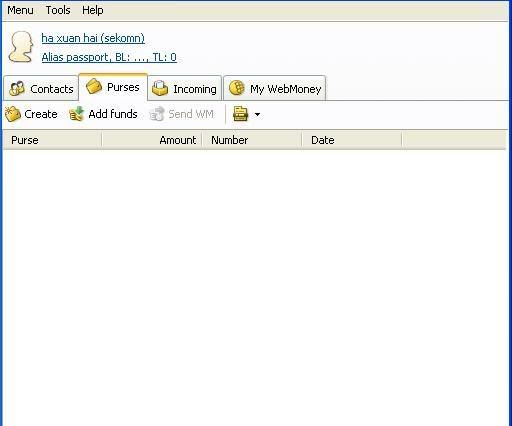Viewport: 512px width, 426px height.
Task: Expand the dropdown arrow next to register icon
Action: [x=257, y=115]
